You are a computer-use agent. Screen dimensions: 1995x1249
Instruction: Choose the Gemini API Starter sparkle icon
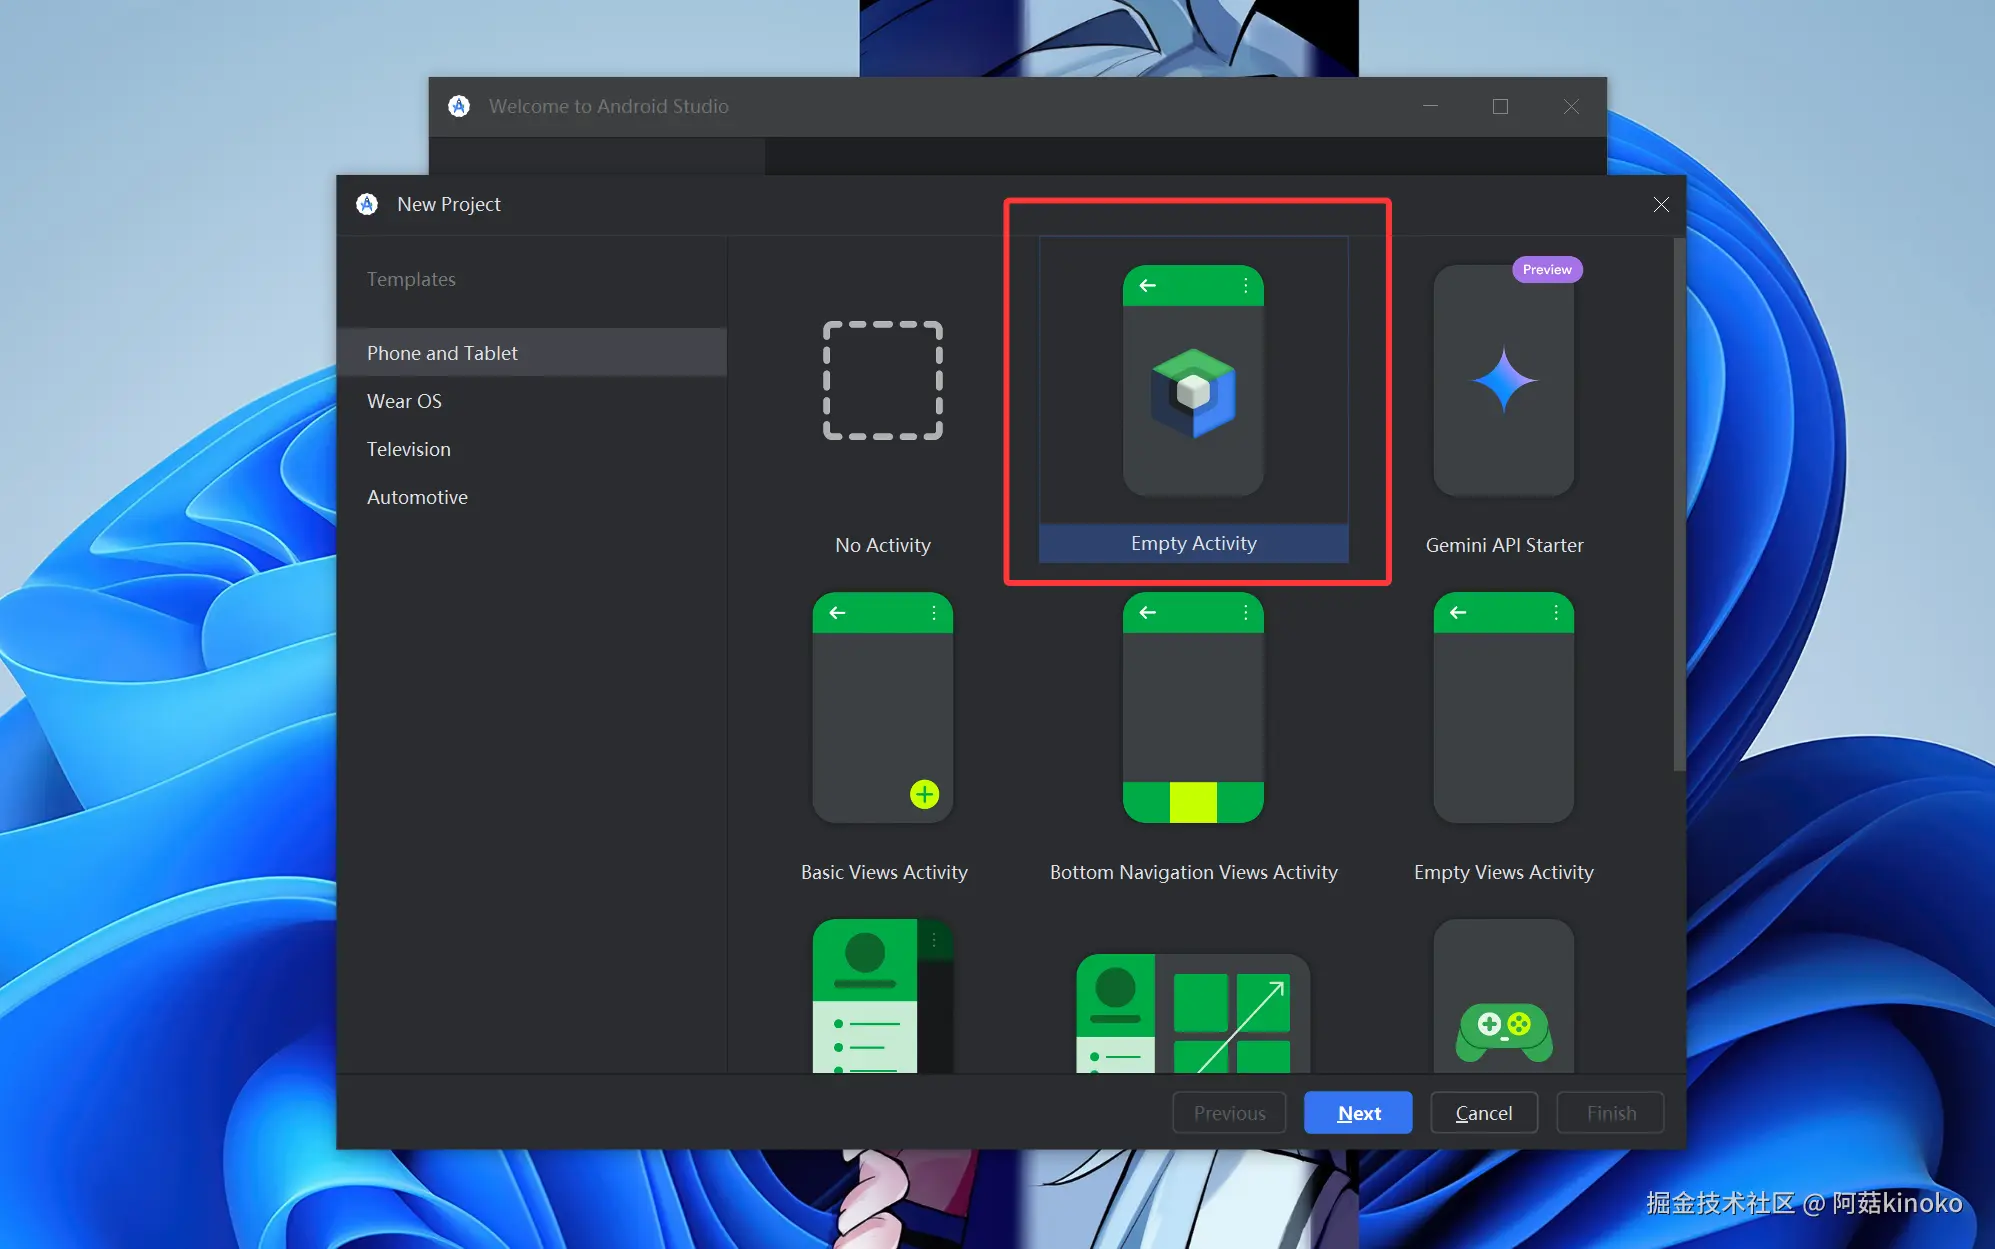[x=1503, y=380]
